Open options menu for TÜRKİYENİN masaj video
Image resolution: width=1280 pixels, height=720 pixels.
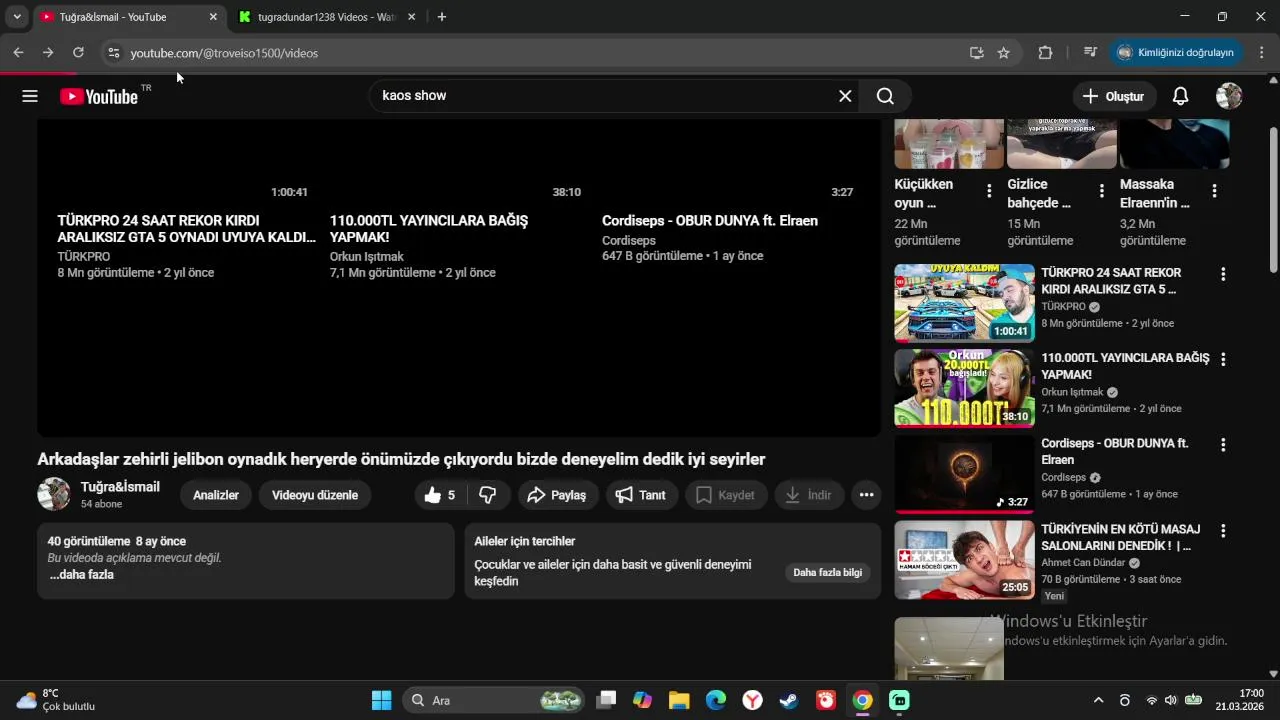pos(1222,530)
